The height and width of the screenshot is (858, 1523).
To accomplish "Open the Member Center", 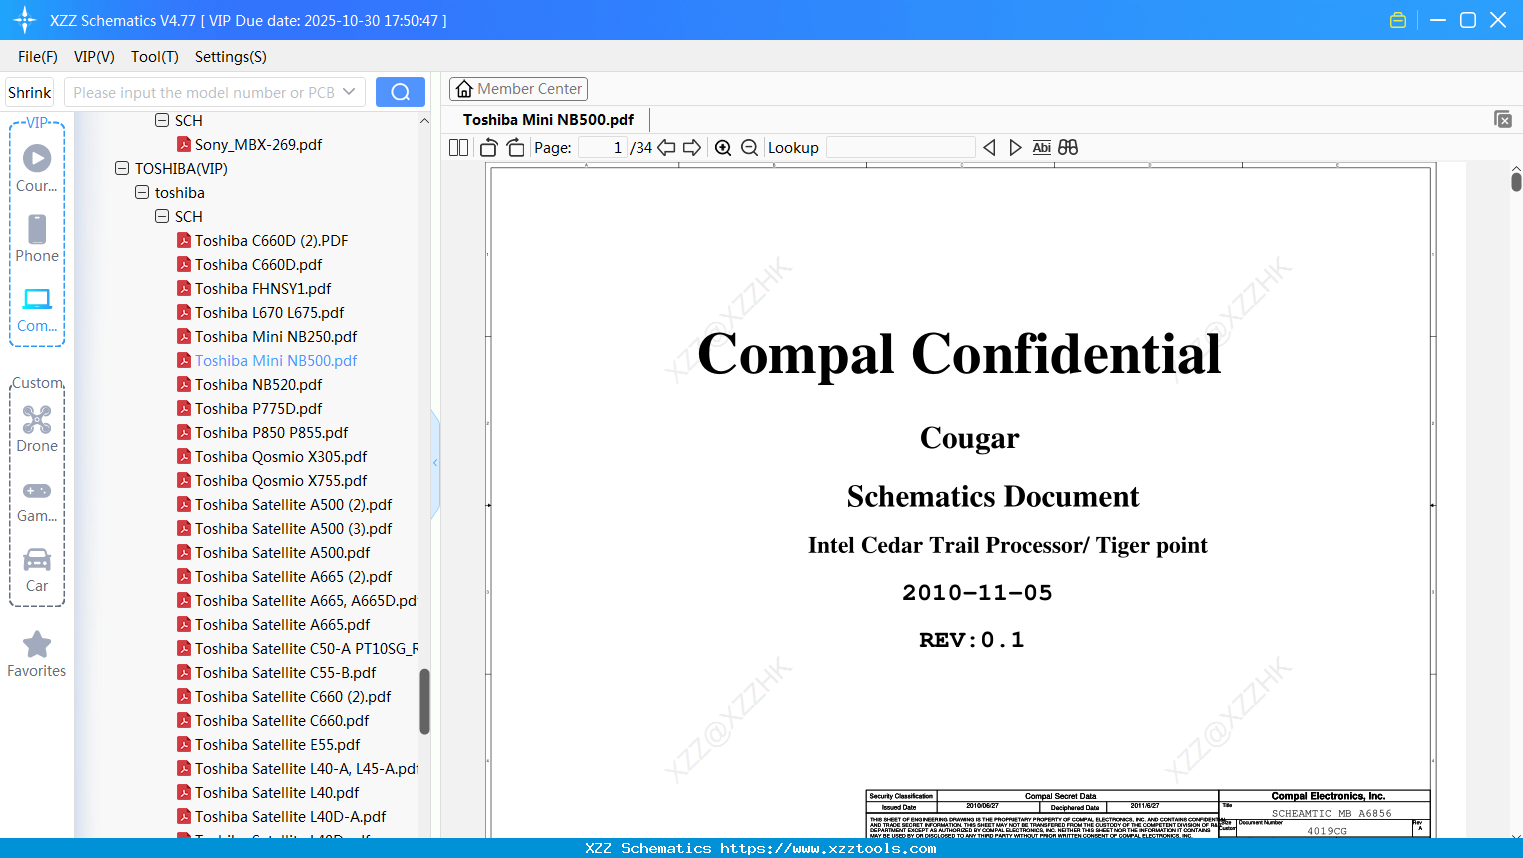I will click(518, 89).
